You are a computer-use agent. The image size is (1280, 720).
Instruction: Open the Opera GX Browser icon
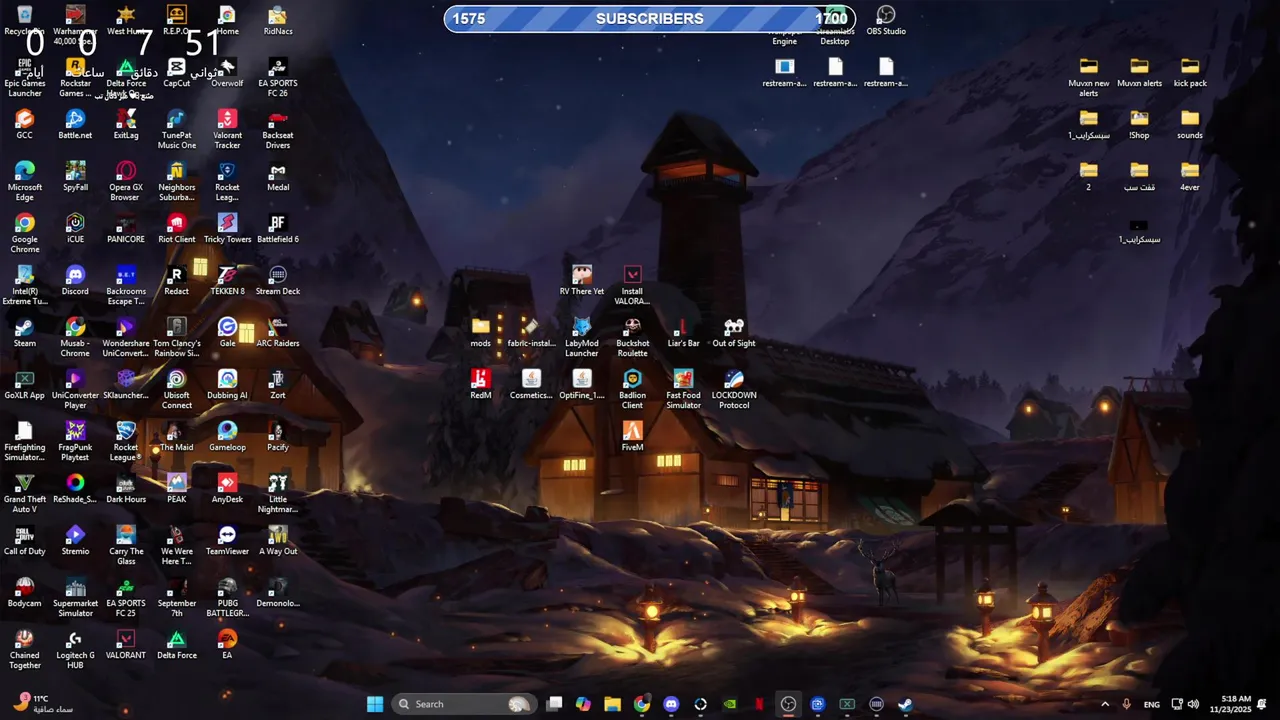point(126,180)
